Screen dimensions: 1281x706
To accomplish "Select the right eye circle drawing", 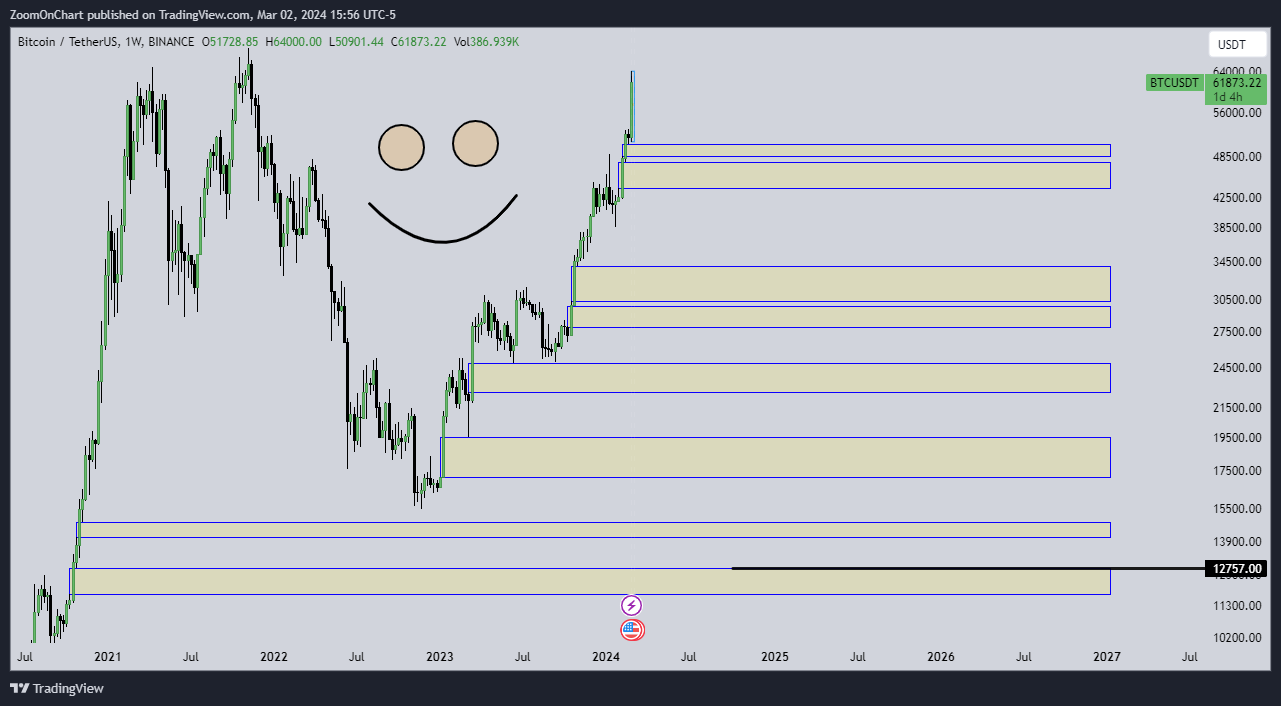I will click(475, 143).
